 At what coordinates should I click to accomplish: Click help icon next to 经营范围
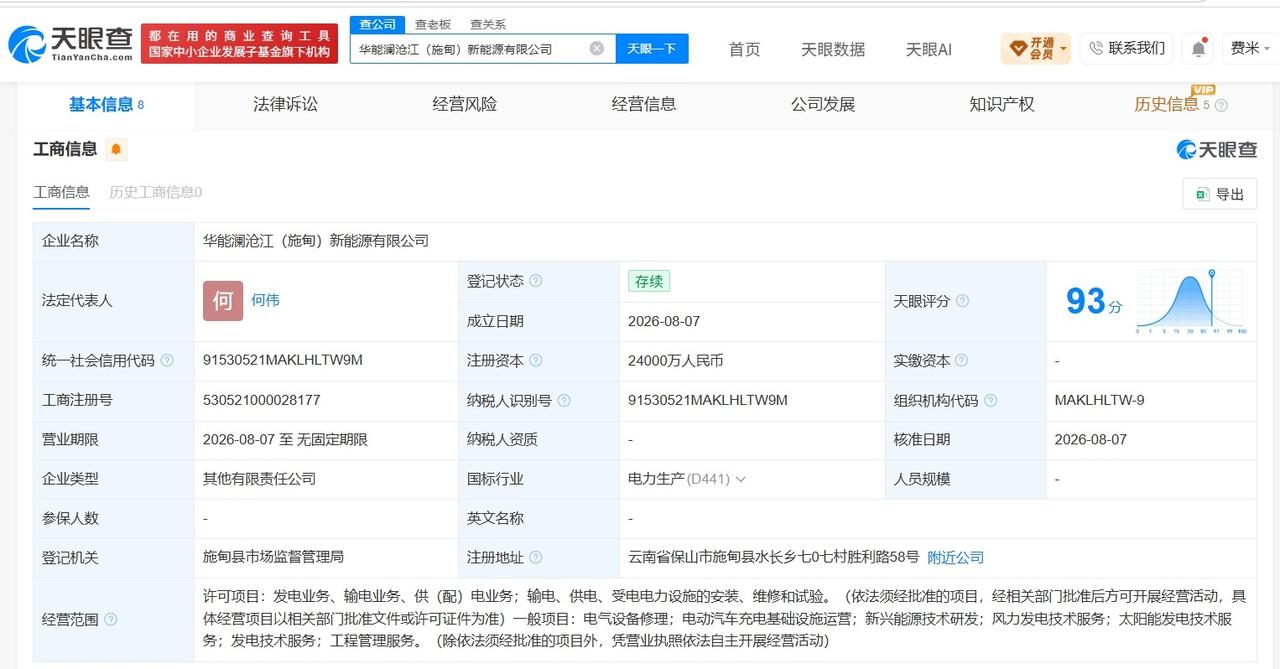click(111, 620)
